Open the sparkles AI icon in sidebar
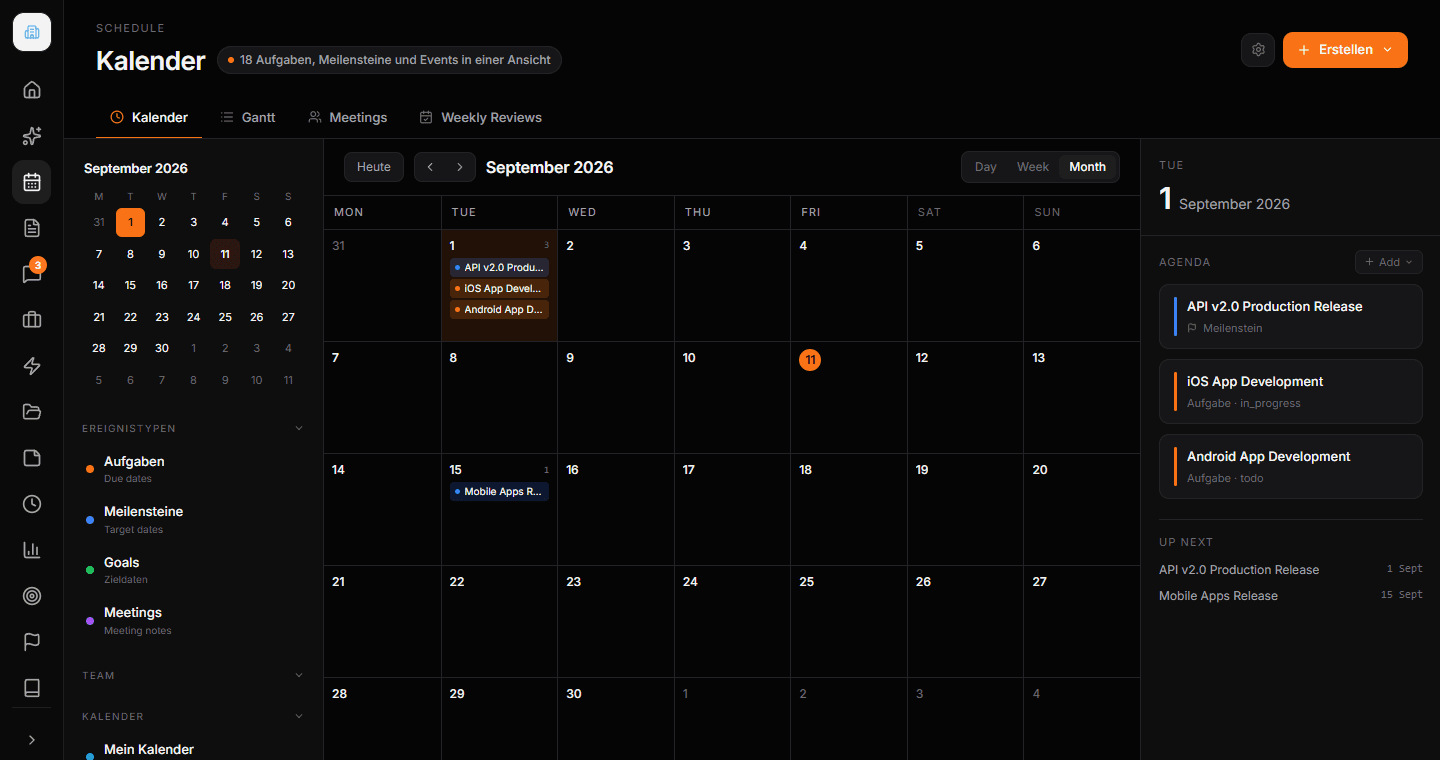 pos(32,136)
